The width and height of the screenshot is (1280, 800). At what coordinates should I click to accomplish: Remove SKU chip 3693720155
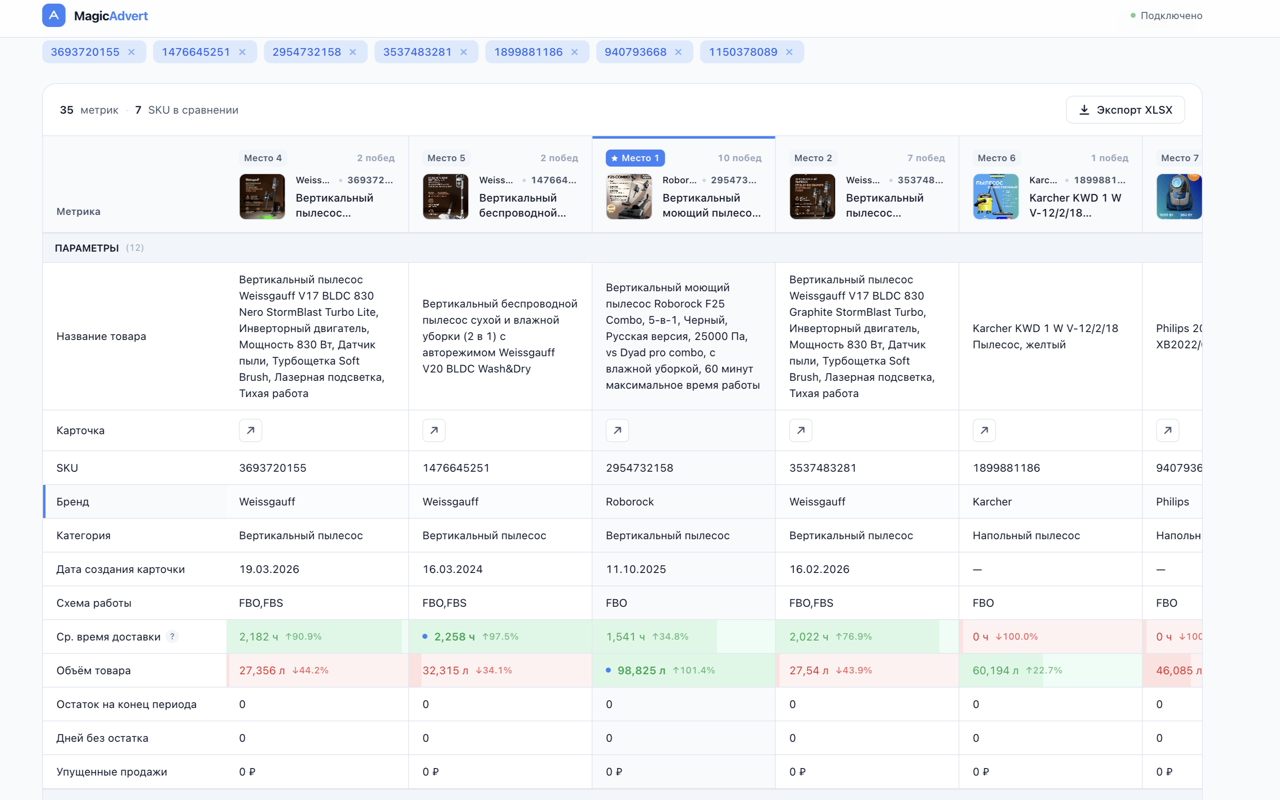[x=131, y=52]
